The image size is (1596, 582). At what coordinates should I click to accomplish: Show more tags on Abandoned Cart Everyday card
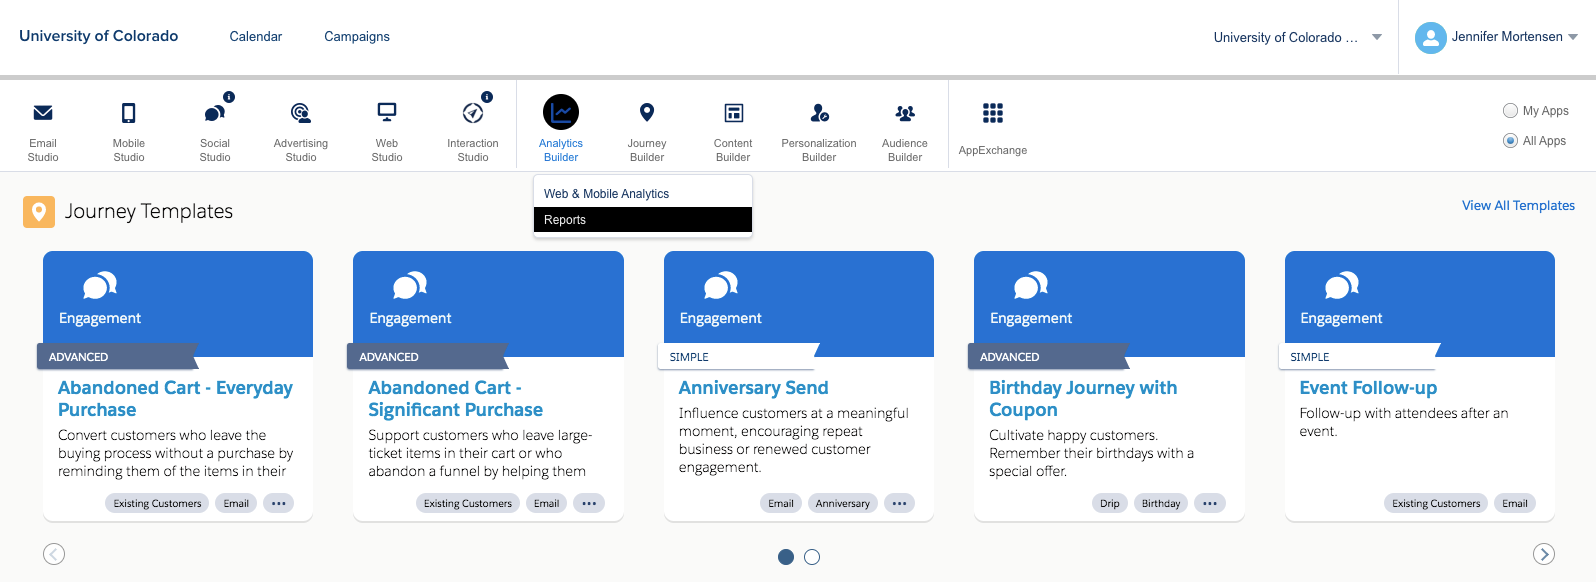[x=279, y=503]
